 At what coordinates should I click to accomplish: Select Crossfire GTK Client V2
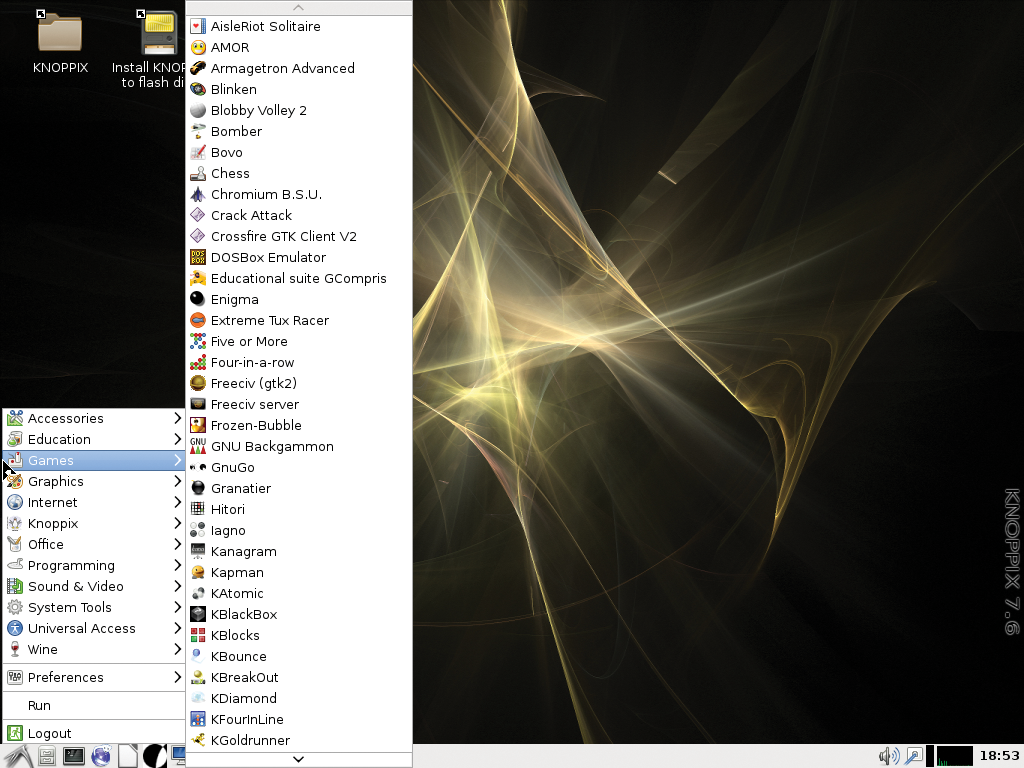(299, 236)
